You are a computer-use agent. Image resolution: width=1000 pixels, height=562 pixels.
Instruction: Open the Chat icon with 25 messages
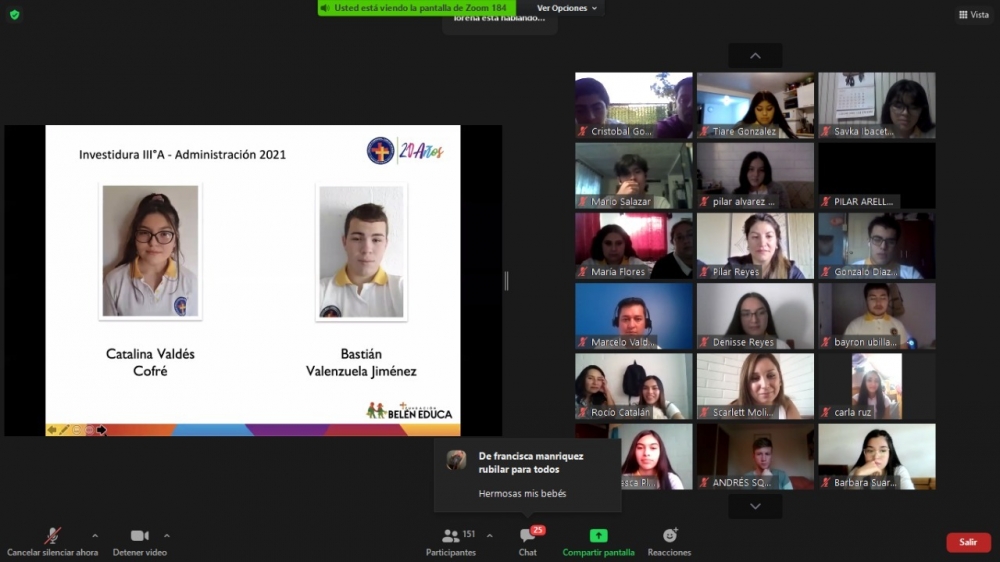click(x=527, y=536)
